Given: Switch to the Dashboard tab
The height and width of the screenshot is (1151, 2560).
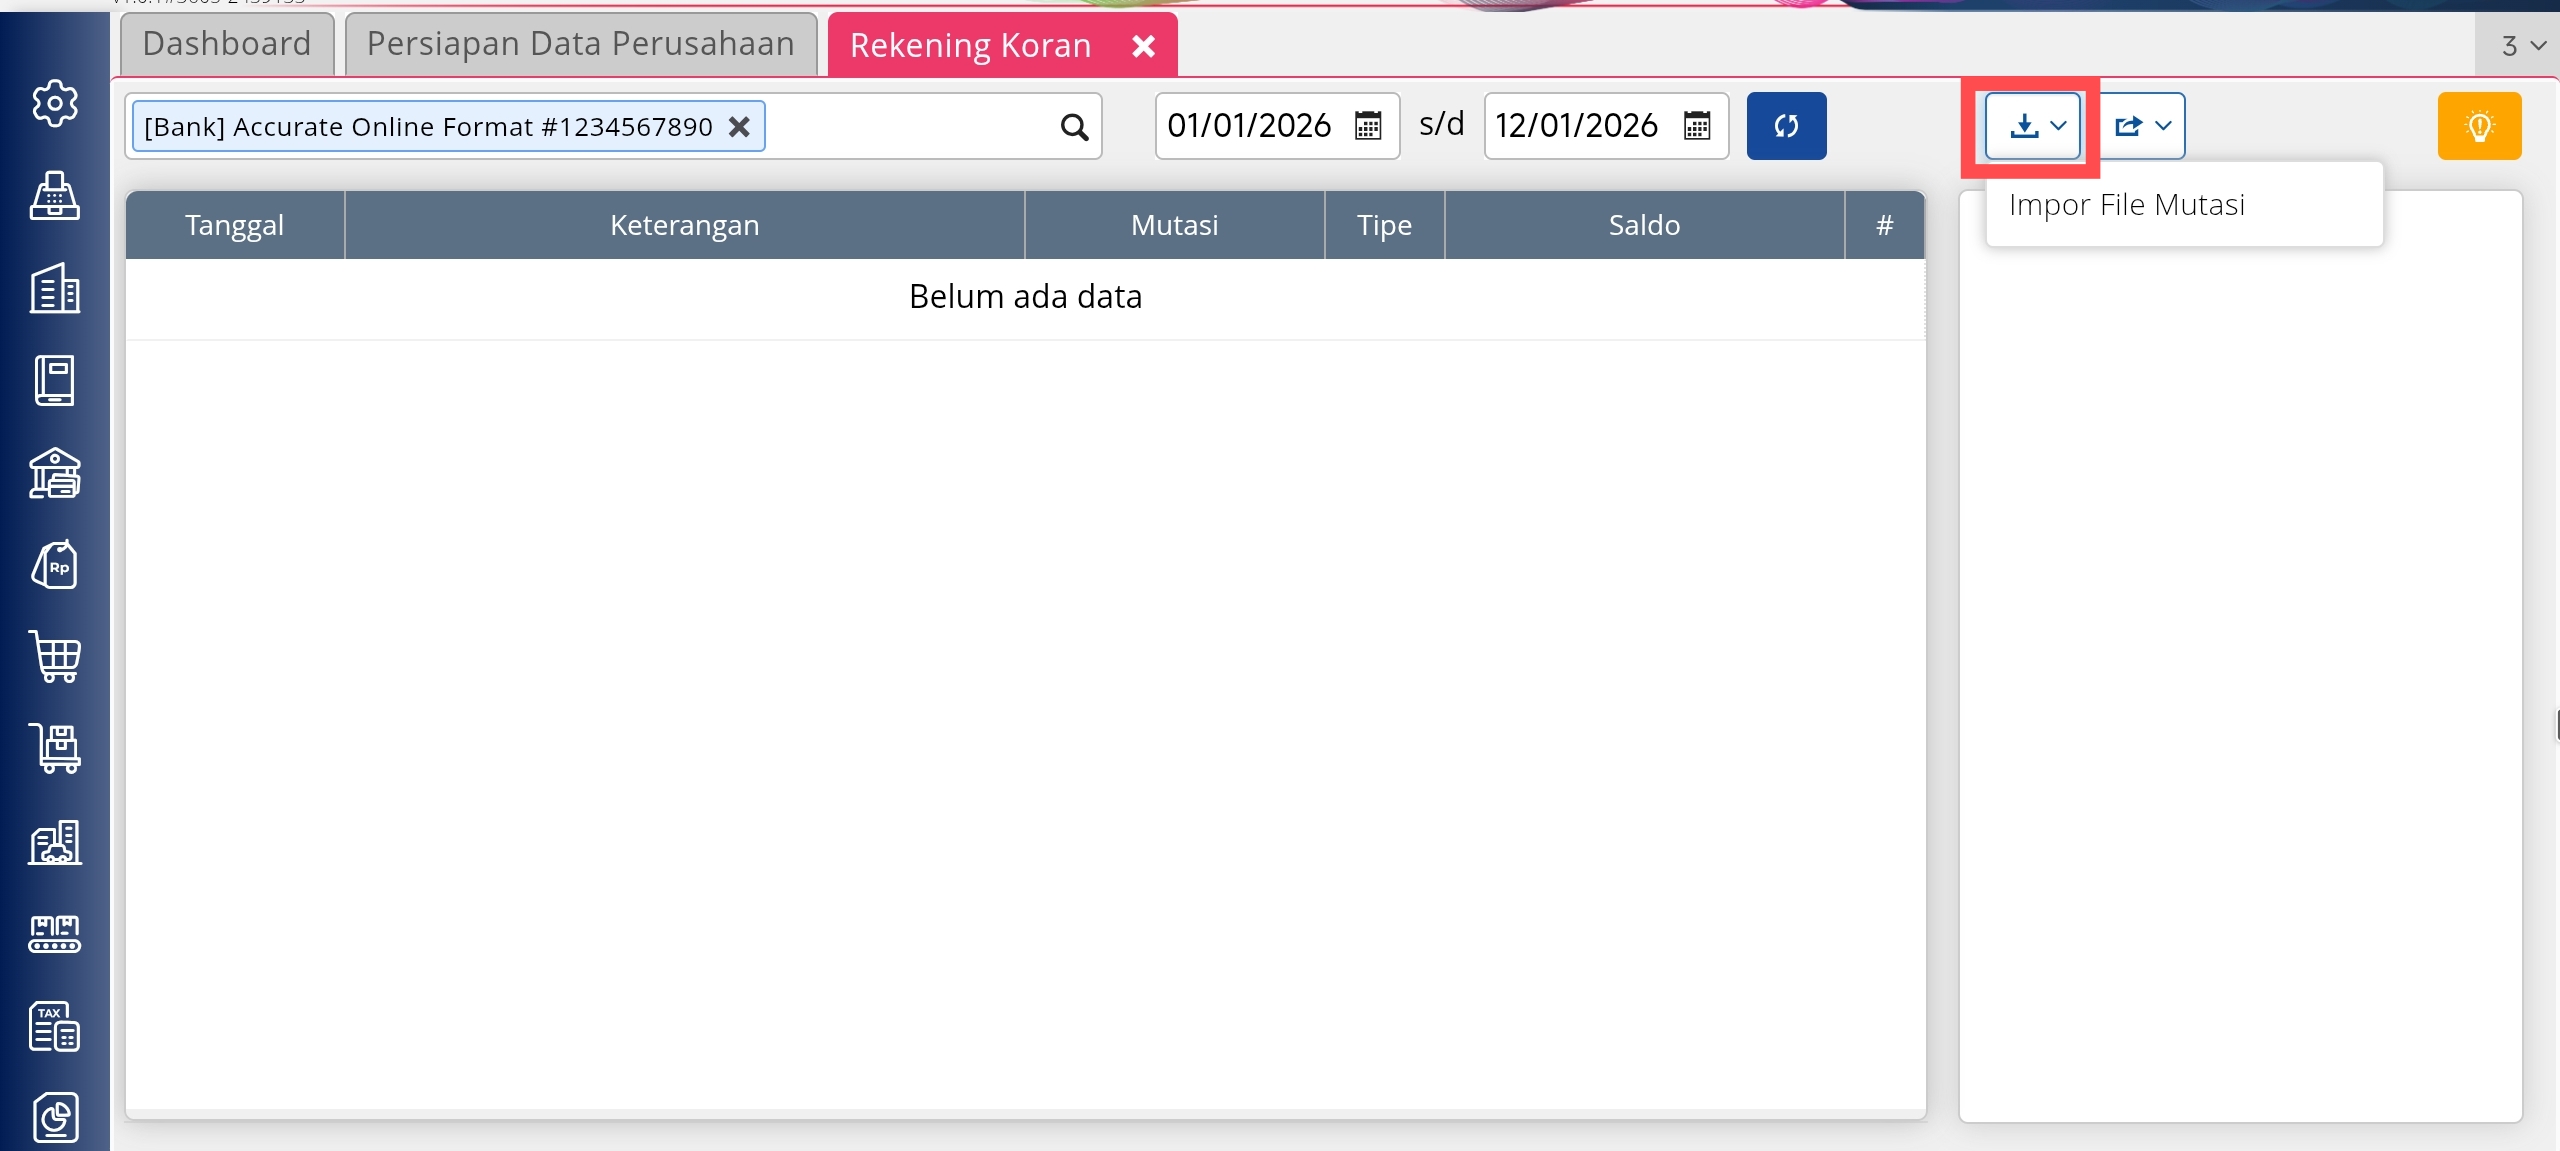Looking at the screenshot, I should click(x=227, y=44).
